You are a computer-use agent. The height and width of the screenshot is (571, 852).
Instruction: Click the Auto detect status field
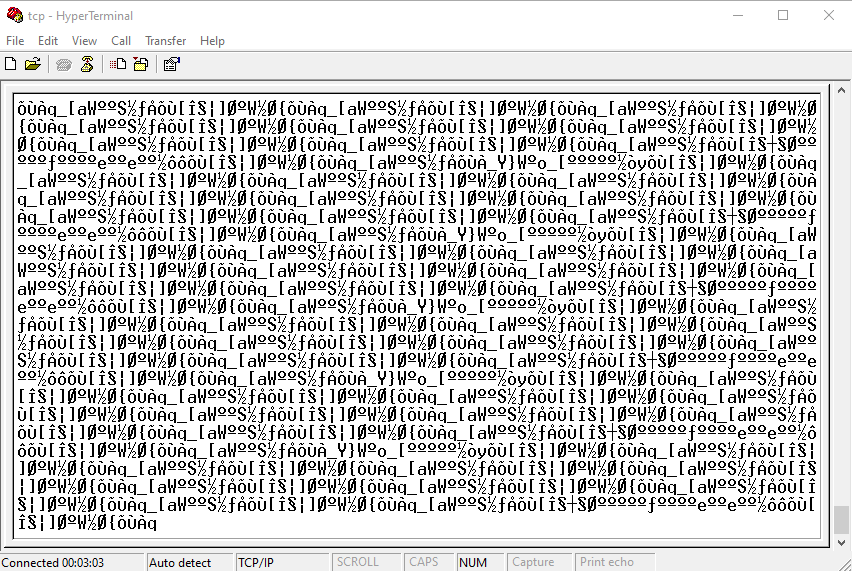click(x=190, y=562)
